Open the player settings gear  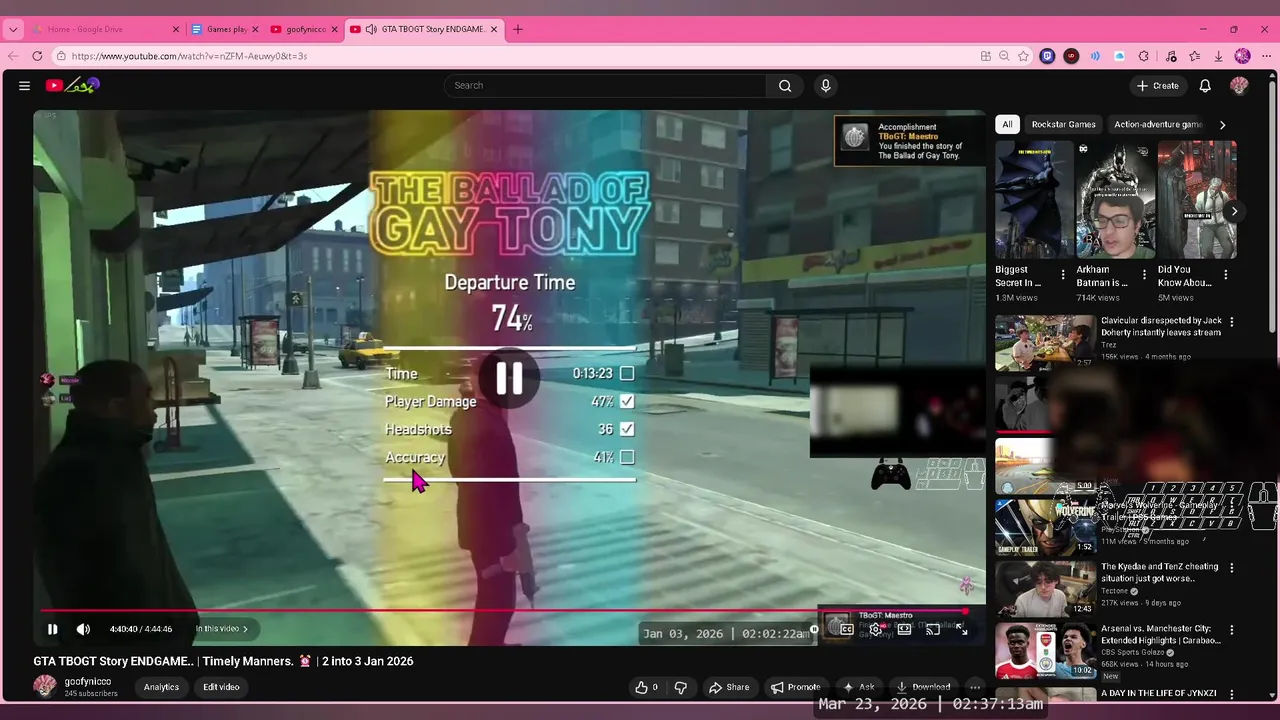tap(876, 629)
